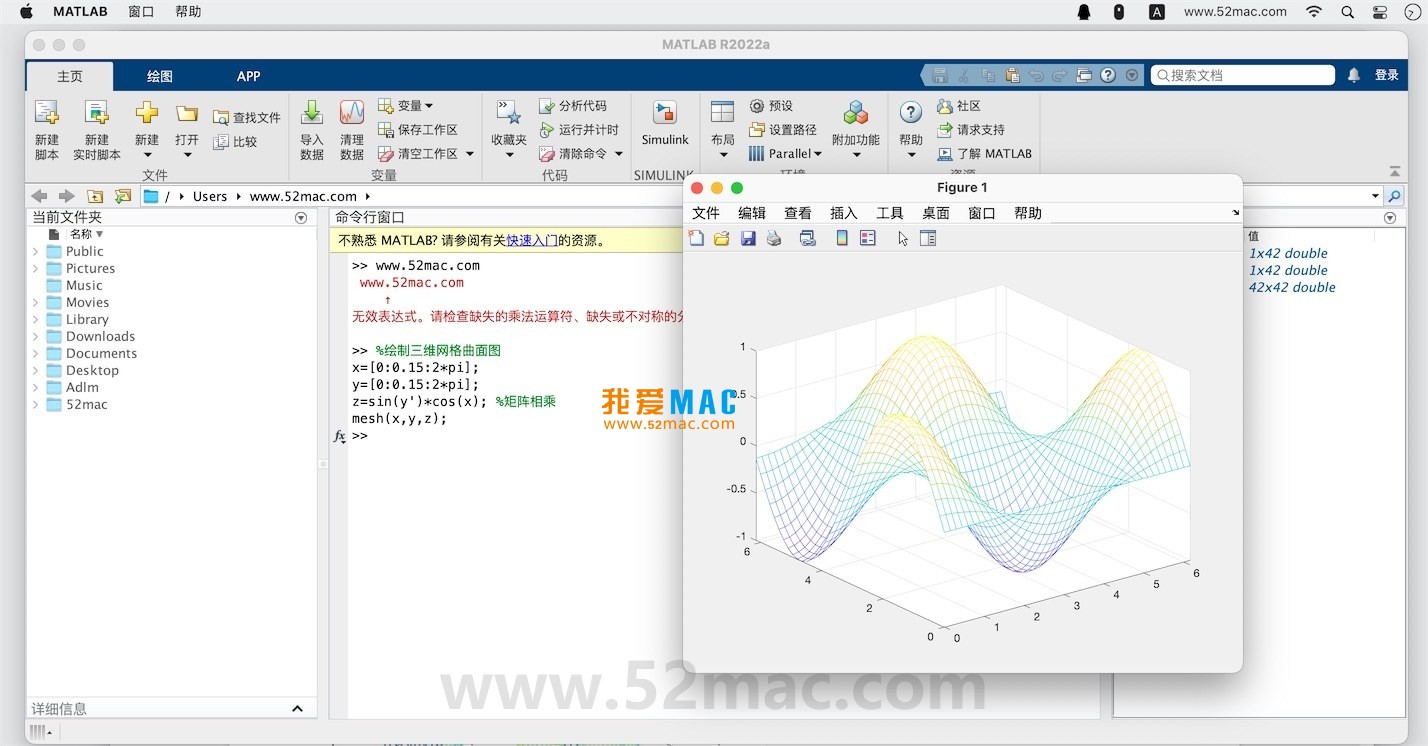Open 收藏夹 (Favorites) dropdown

(x=509, y=154)
